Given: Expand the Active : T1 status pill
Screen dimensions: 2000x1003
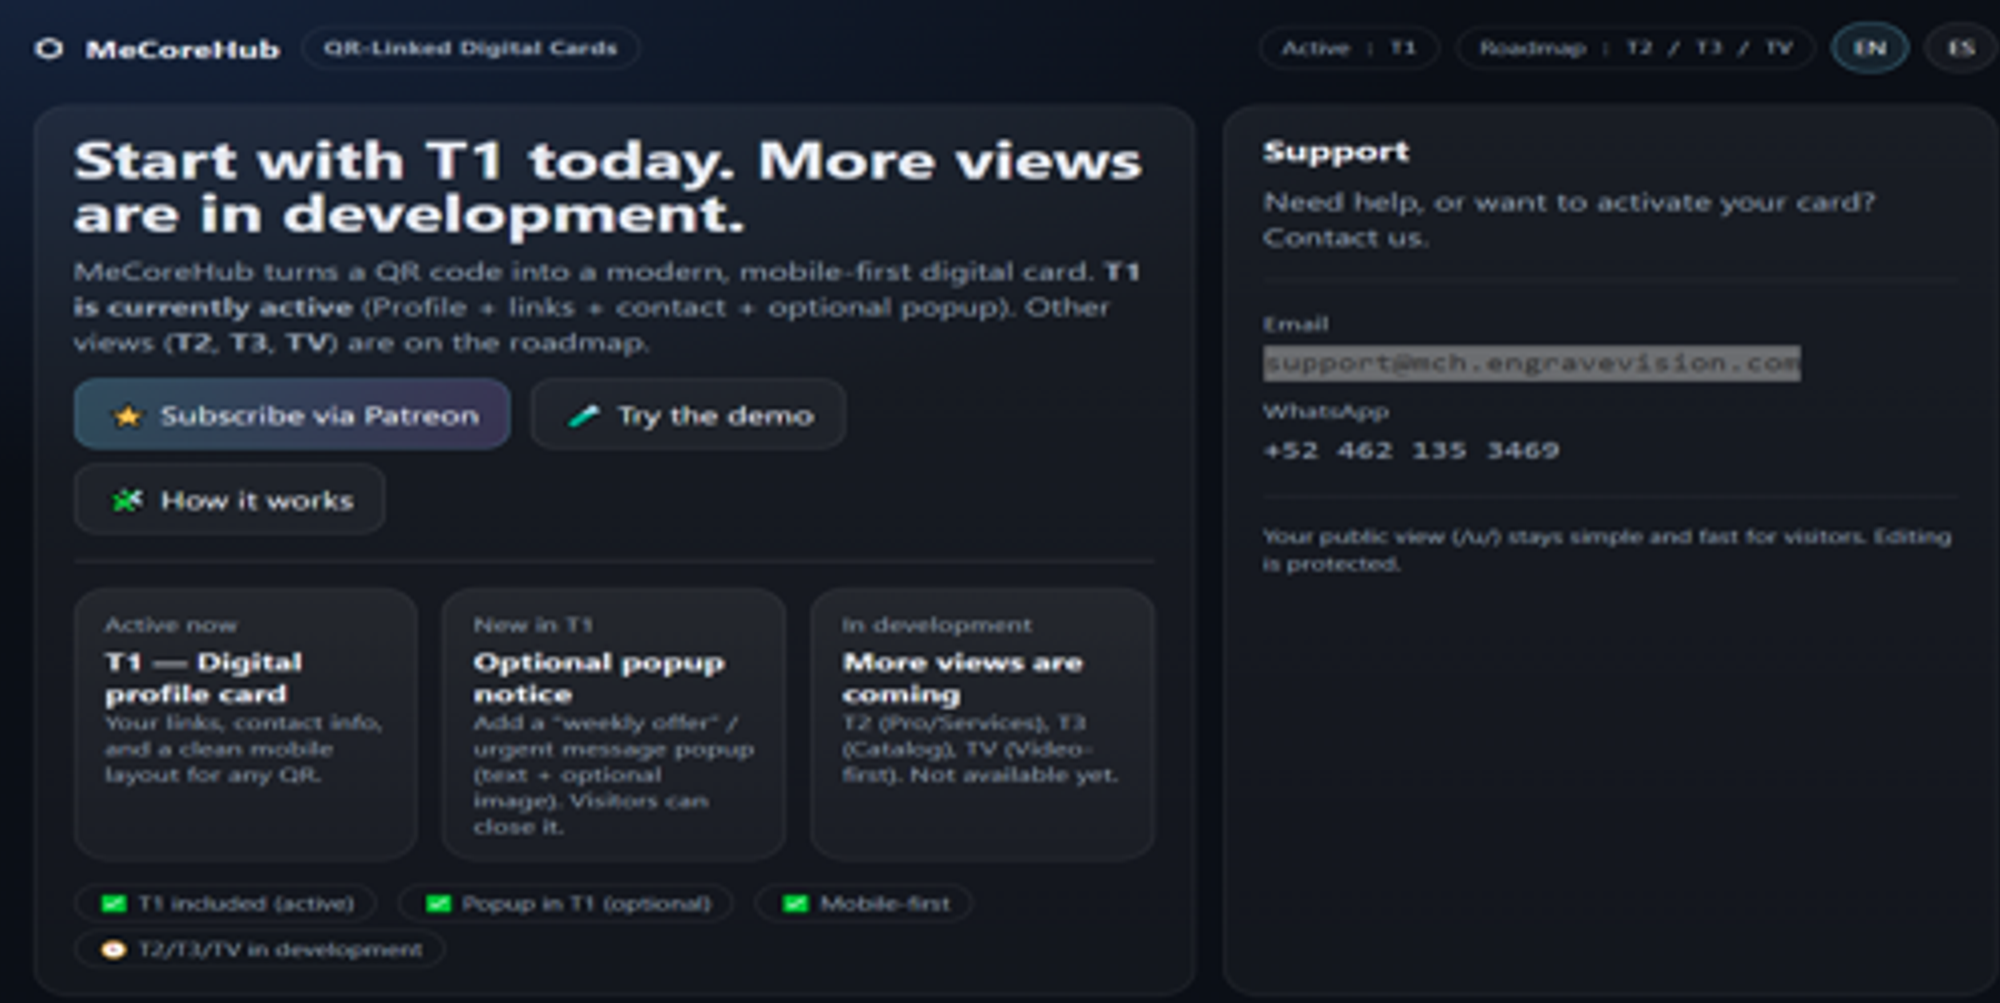Looking at the screenshot, I should pyautogui.click(x=1352, y=46).
